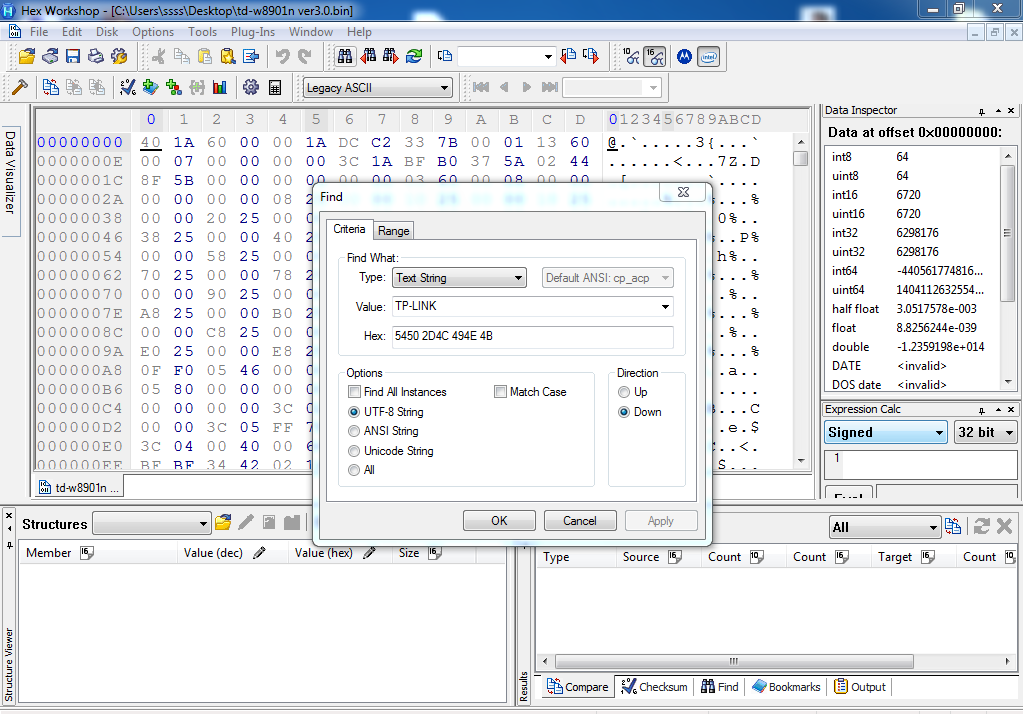Image resolution: width=1023 pixels, height=714 pixels.
Task: Click the Character Distribution bar chart icon
Action: coord(220,87)
